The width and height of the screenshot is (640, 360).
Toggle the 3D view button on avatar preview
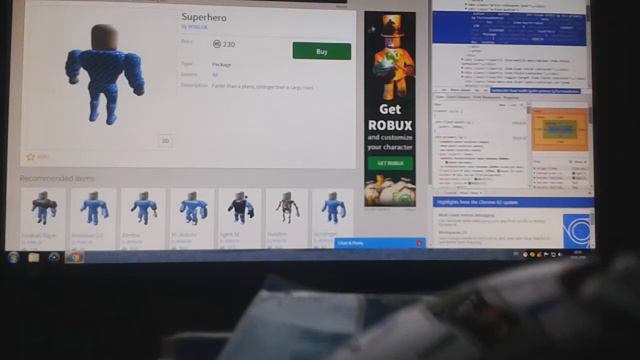(165, 141)
